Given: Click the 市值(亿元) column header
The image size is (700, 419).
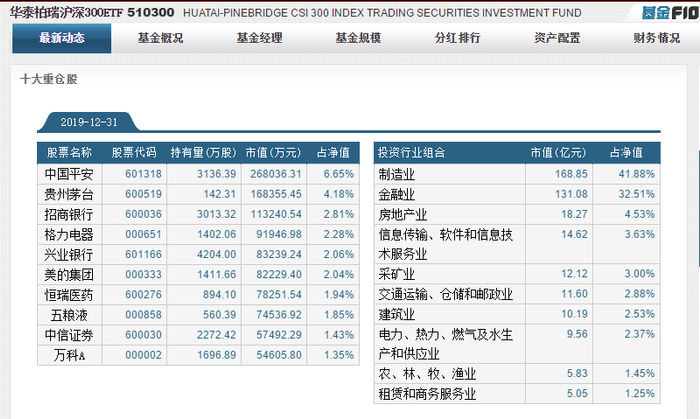Looking at the screenshot, I should [x=558, y=153].
